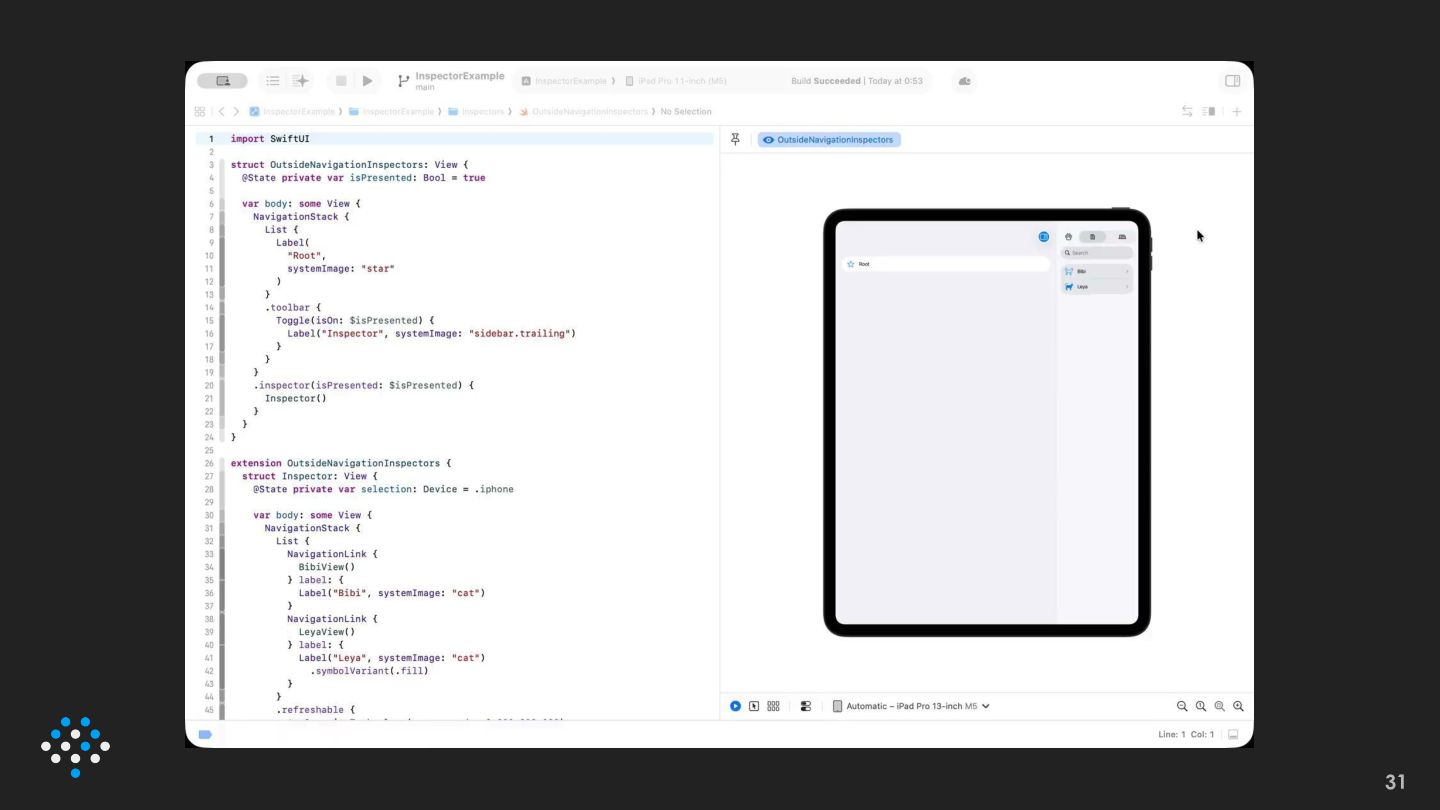The image size is (1440, 810).
Task: Add a new editor with plus button
Action: 1236,112
